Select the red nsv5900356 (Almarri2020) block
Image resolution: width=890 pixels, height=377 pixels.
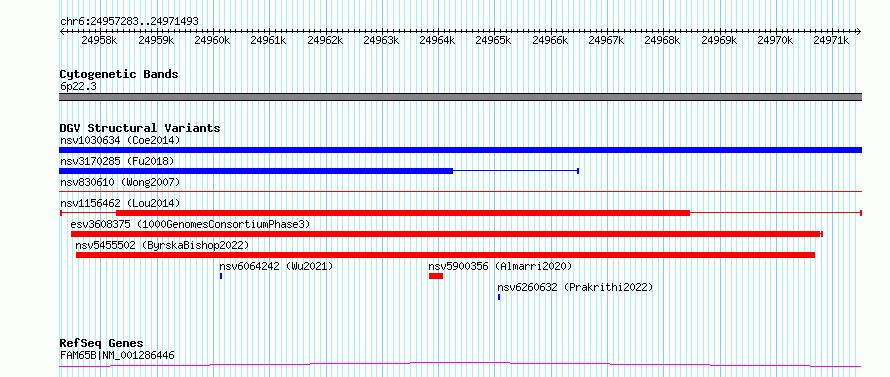click(x=436, y=276)
